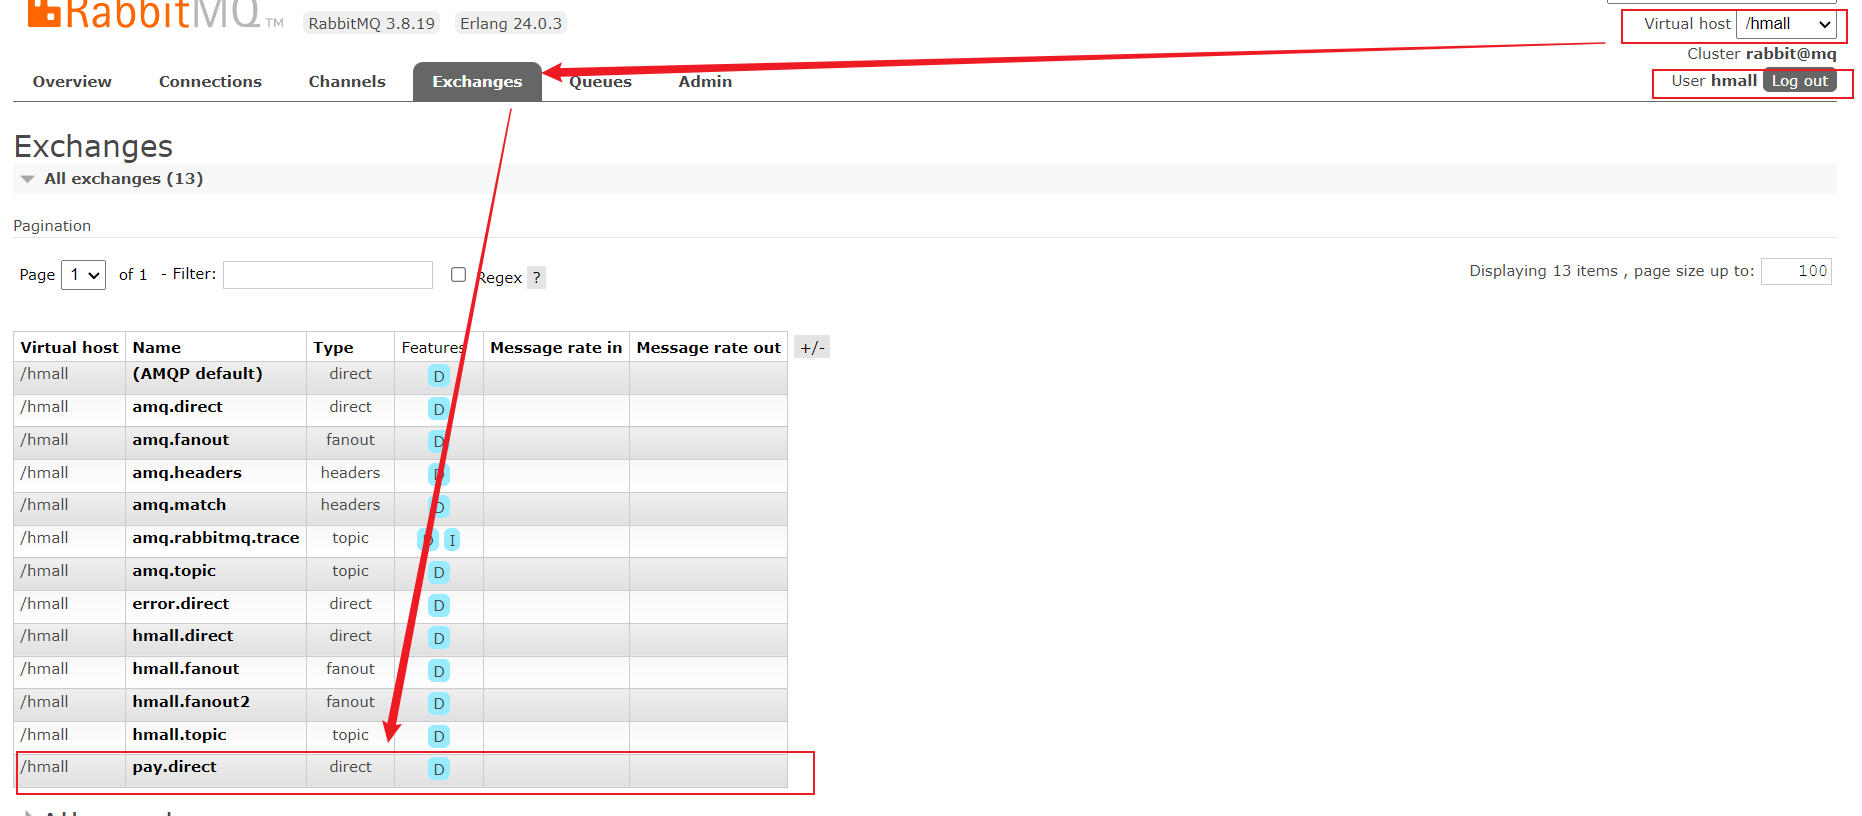Click the 'direct' type of pay.direct
1862x816 pixels.
[x=350, y=767]
